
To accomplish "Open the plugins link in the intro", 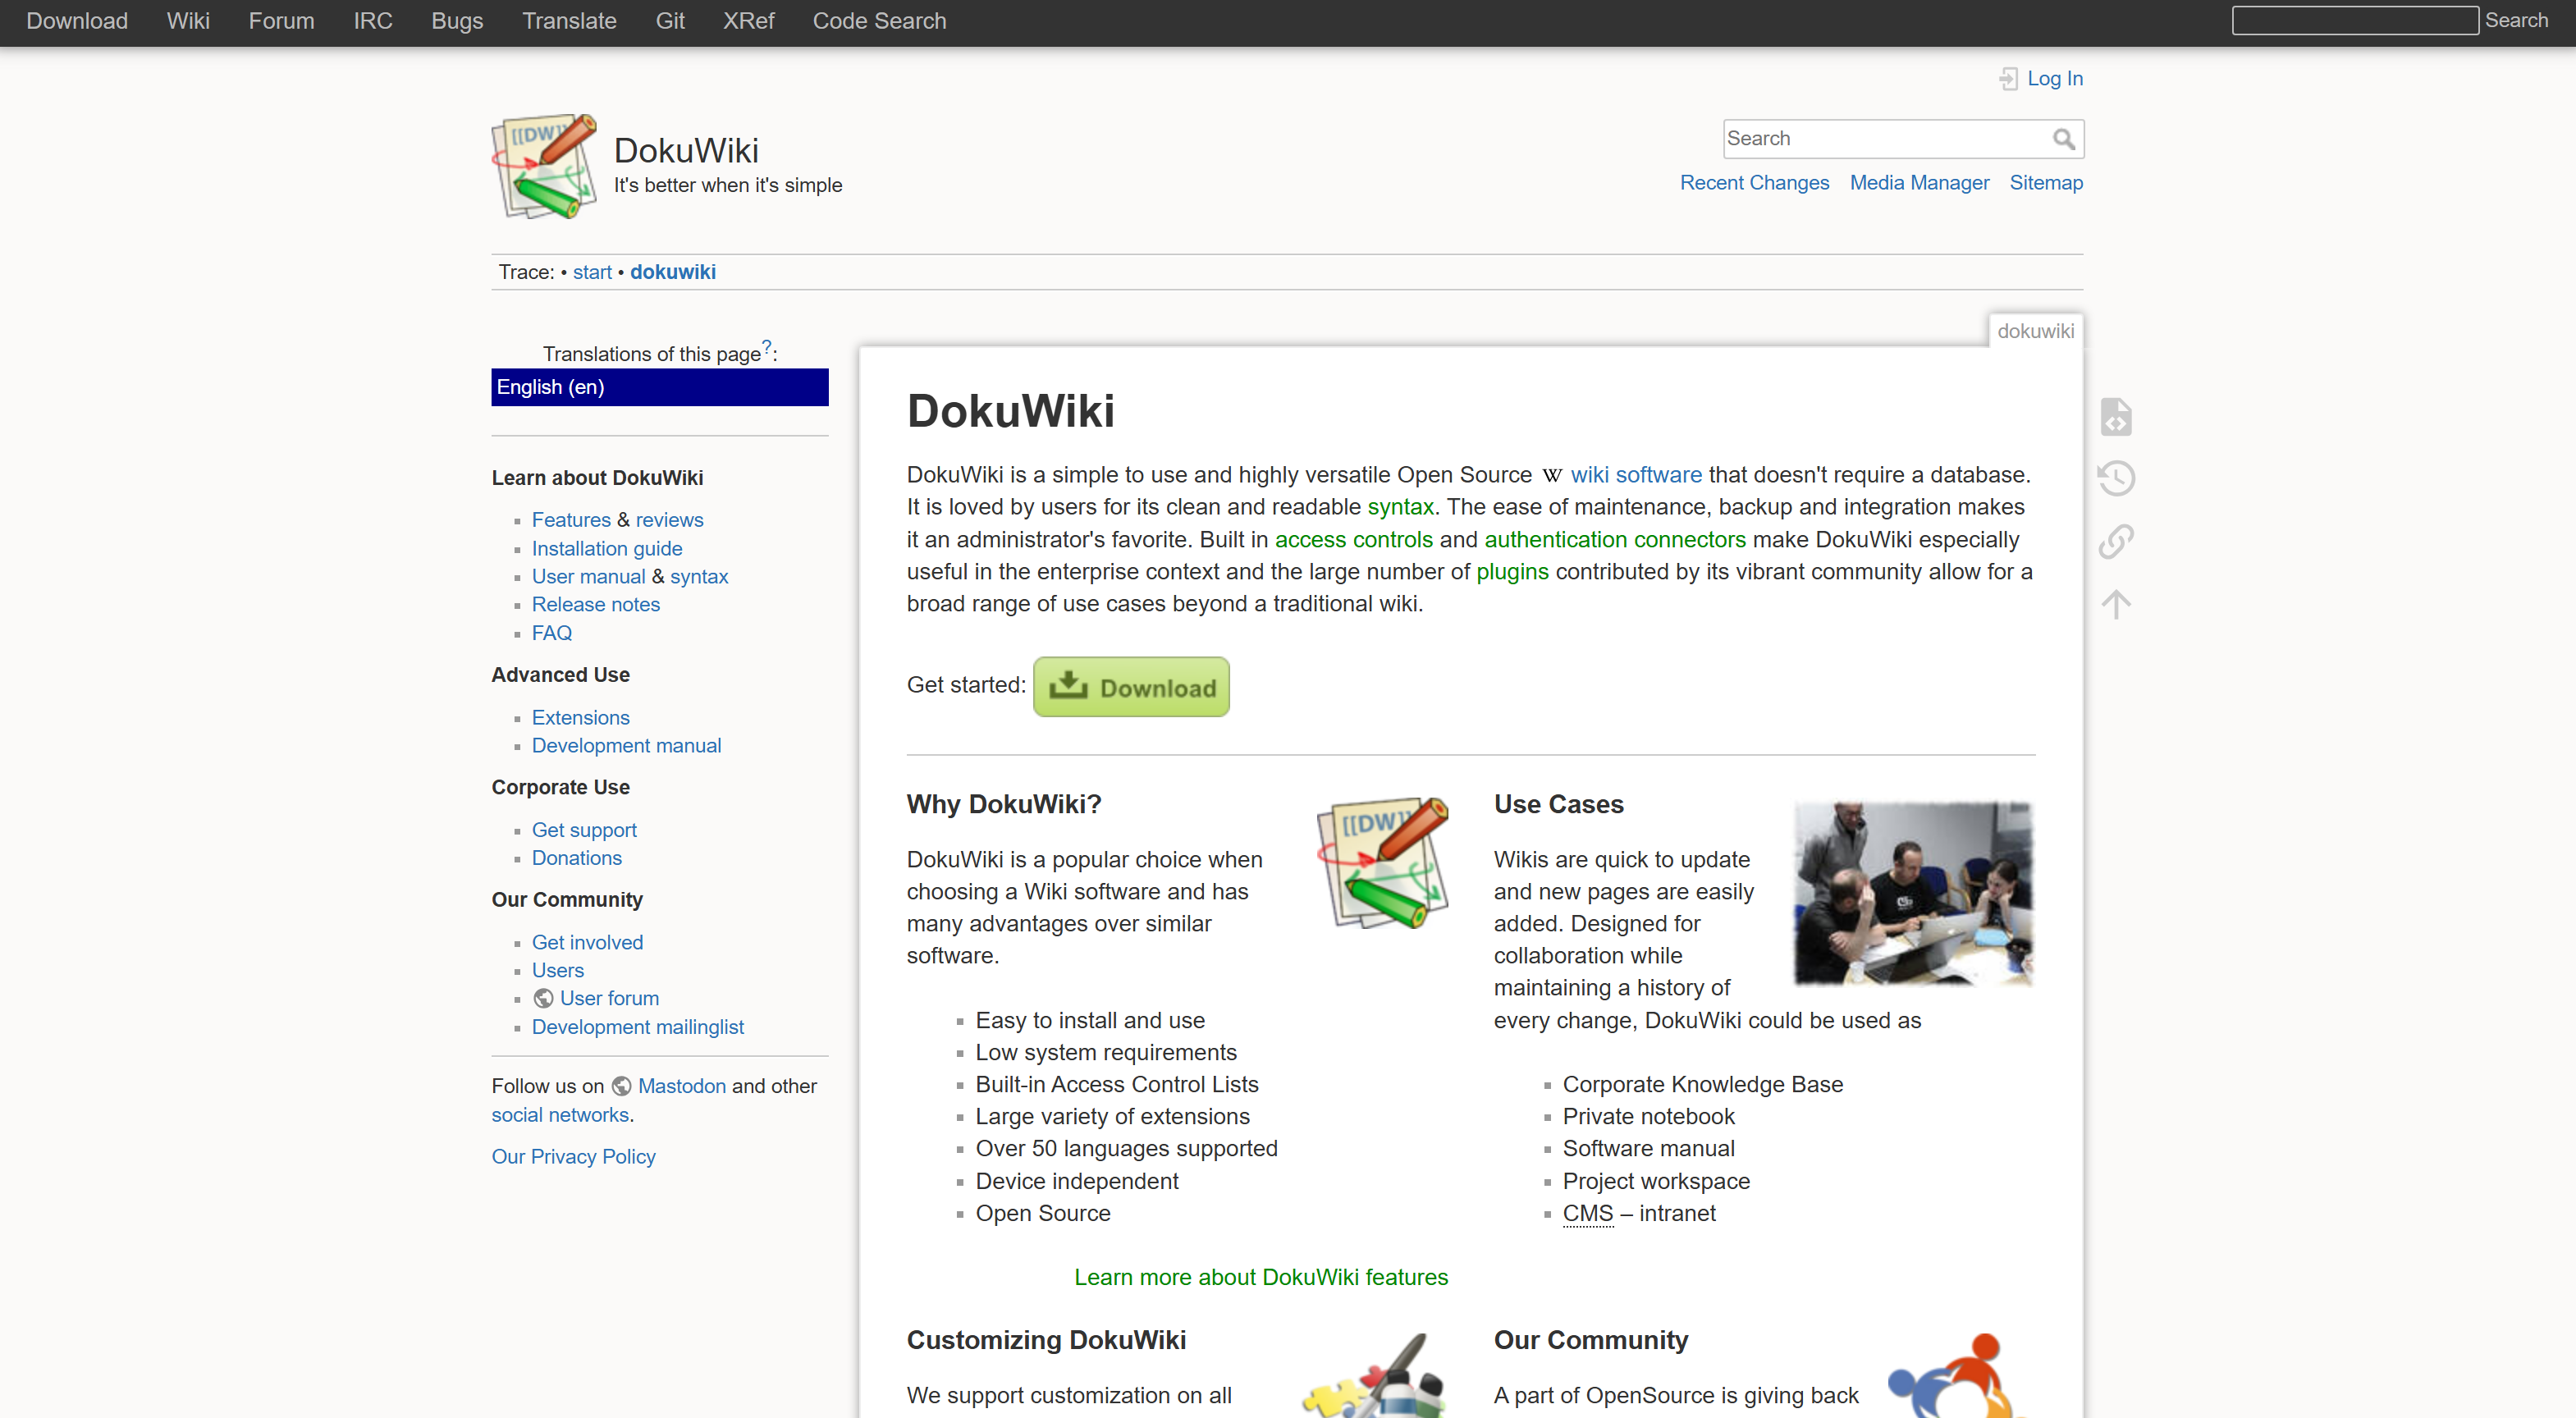I will [1512, 572].
